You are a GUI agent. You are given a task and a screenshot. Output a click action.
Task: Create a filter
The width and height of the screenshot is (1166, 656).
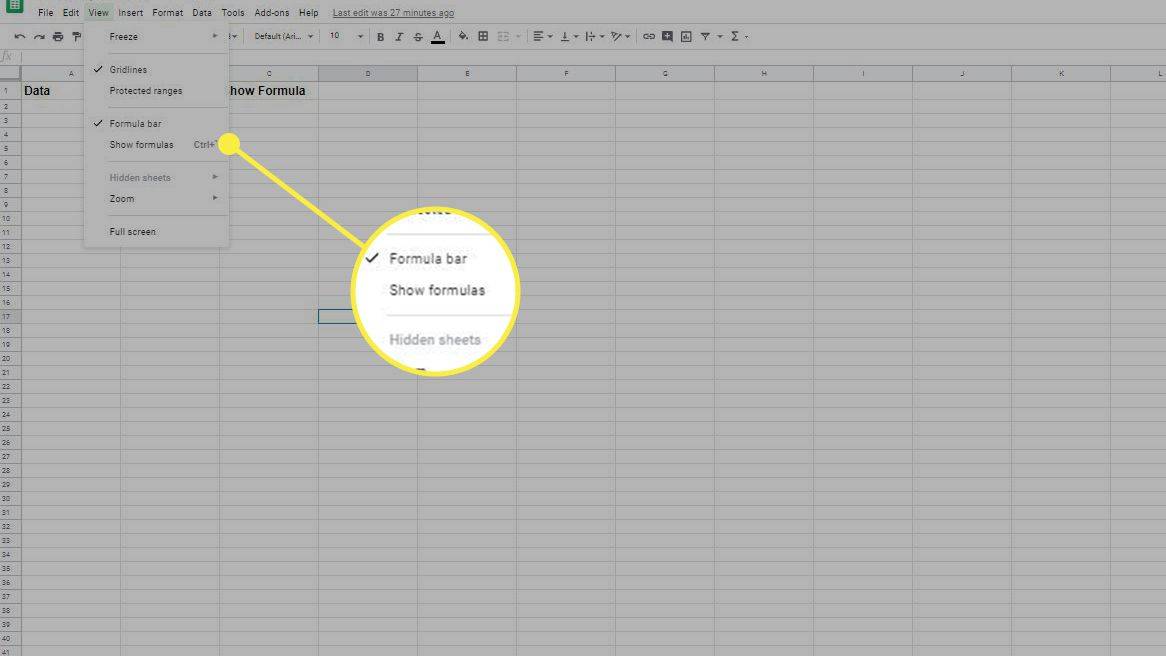coord(707,36)
